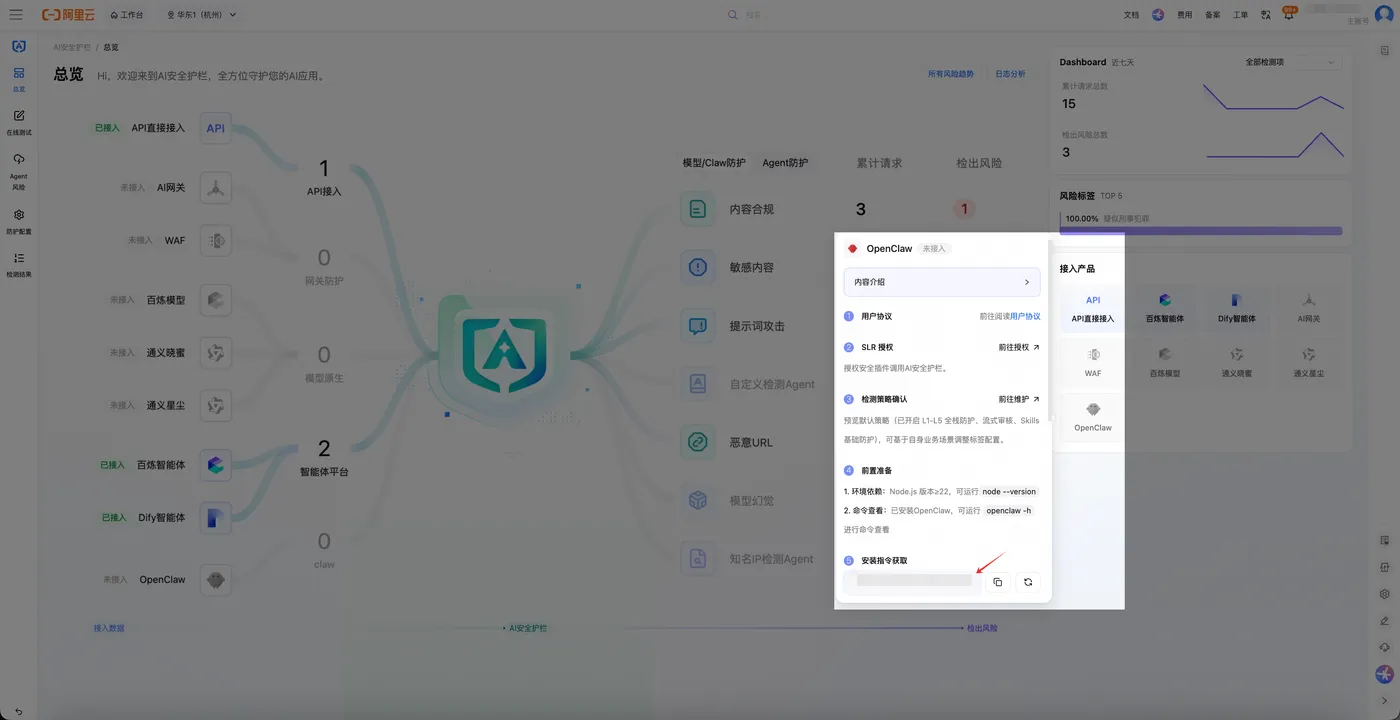Click 前往授权 for SLR 授权
The height and width of the screenshot is (720, 1400).
(1019, 347)
